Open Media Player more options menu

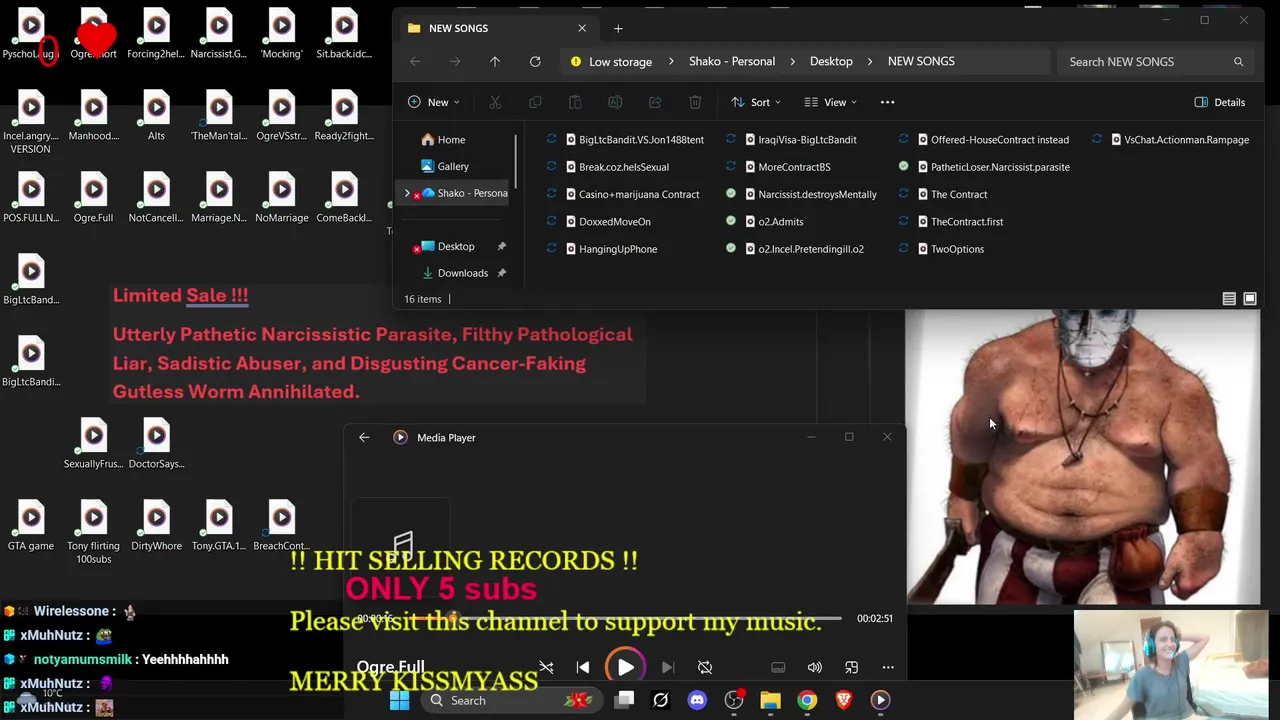point(888,667)
